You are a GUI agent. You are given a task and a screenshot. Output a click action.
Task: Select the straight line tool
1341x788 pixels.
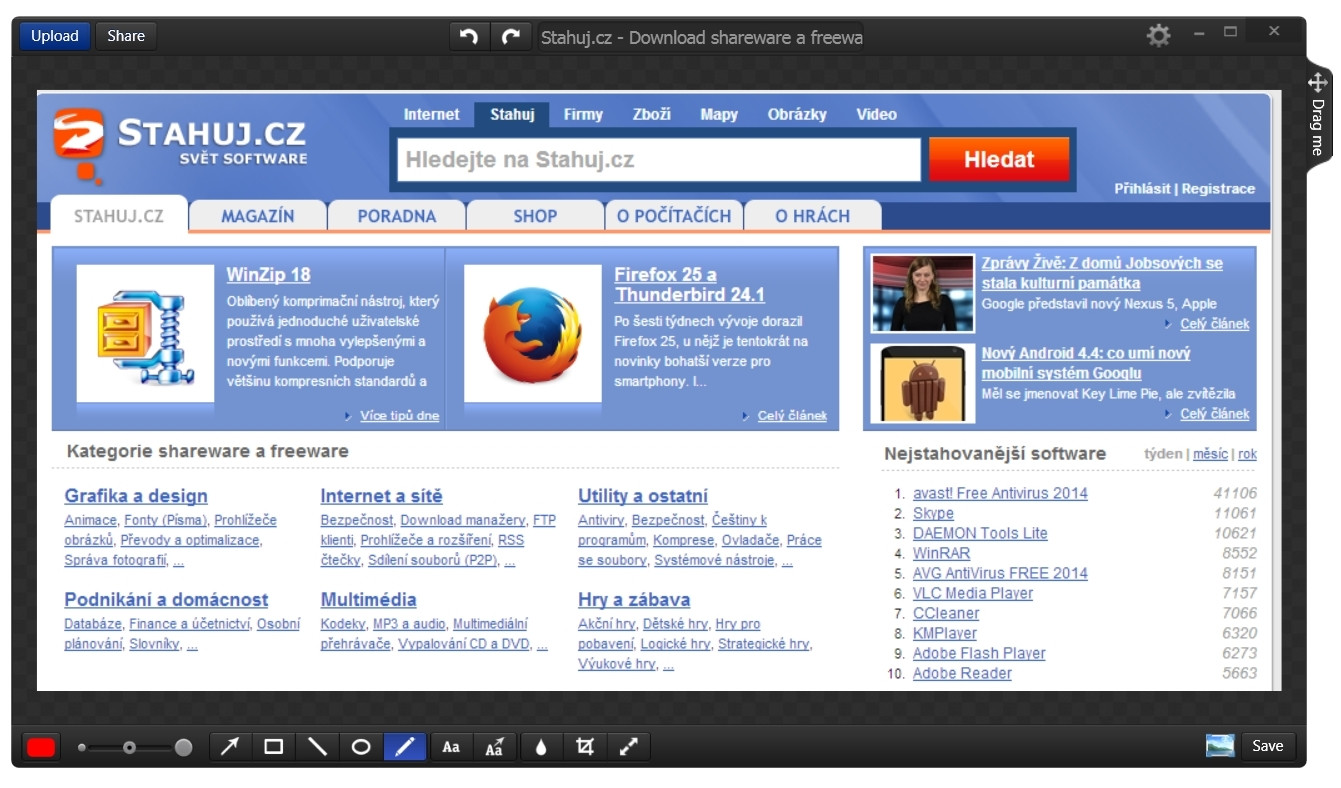click(x=317, y=746)
